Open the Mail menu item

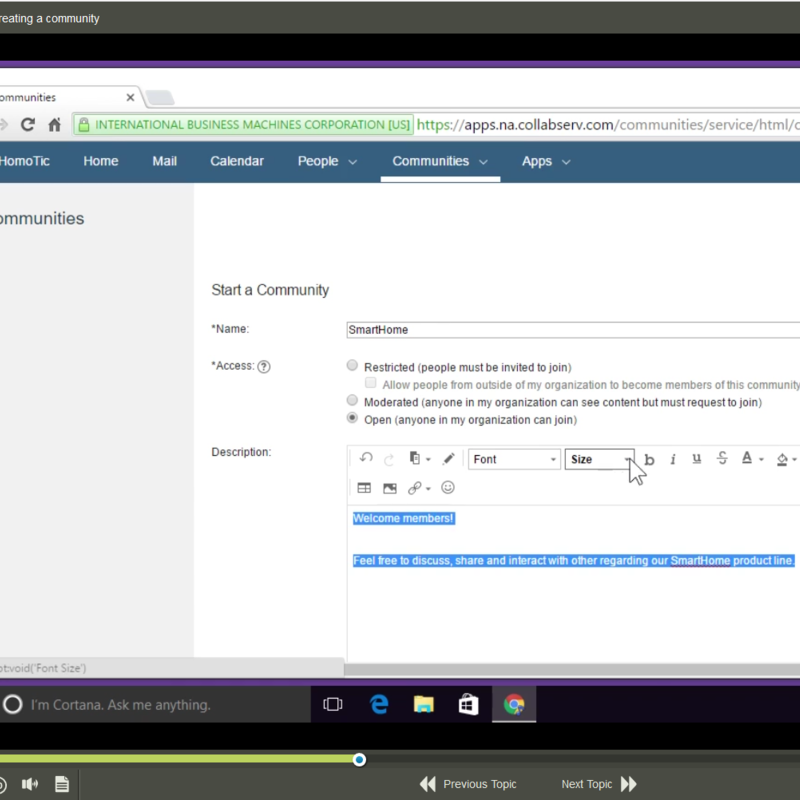point(164,161)
